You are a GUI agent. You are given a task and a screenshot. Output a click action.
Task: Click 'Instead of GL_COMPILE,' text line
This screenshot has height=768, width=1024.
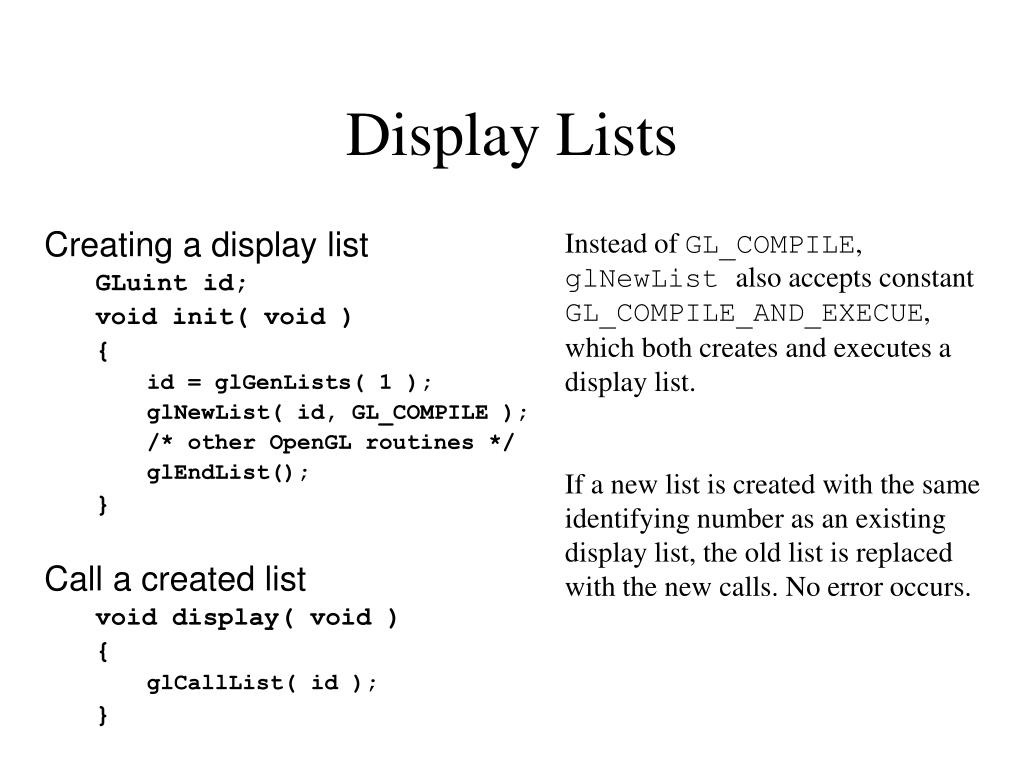coord(713,245)
